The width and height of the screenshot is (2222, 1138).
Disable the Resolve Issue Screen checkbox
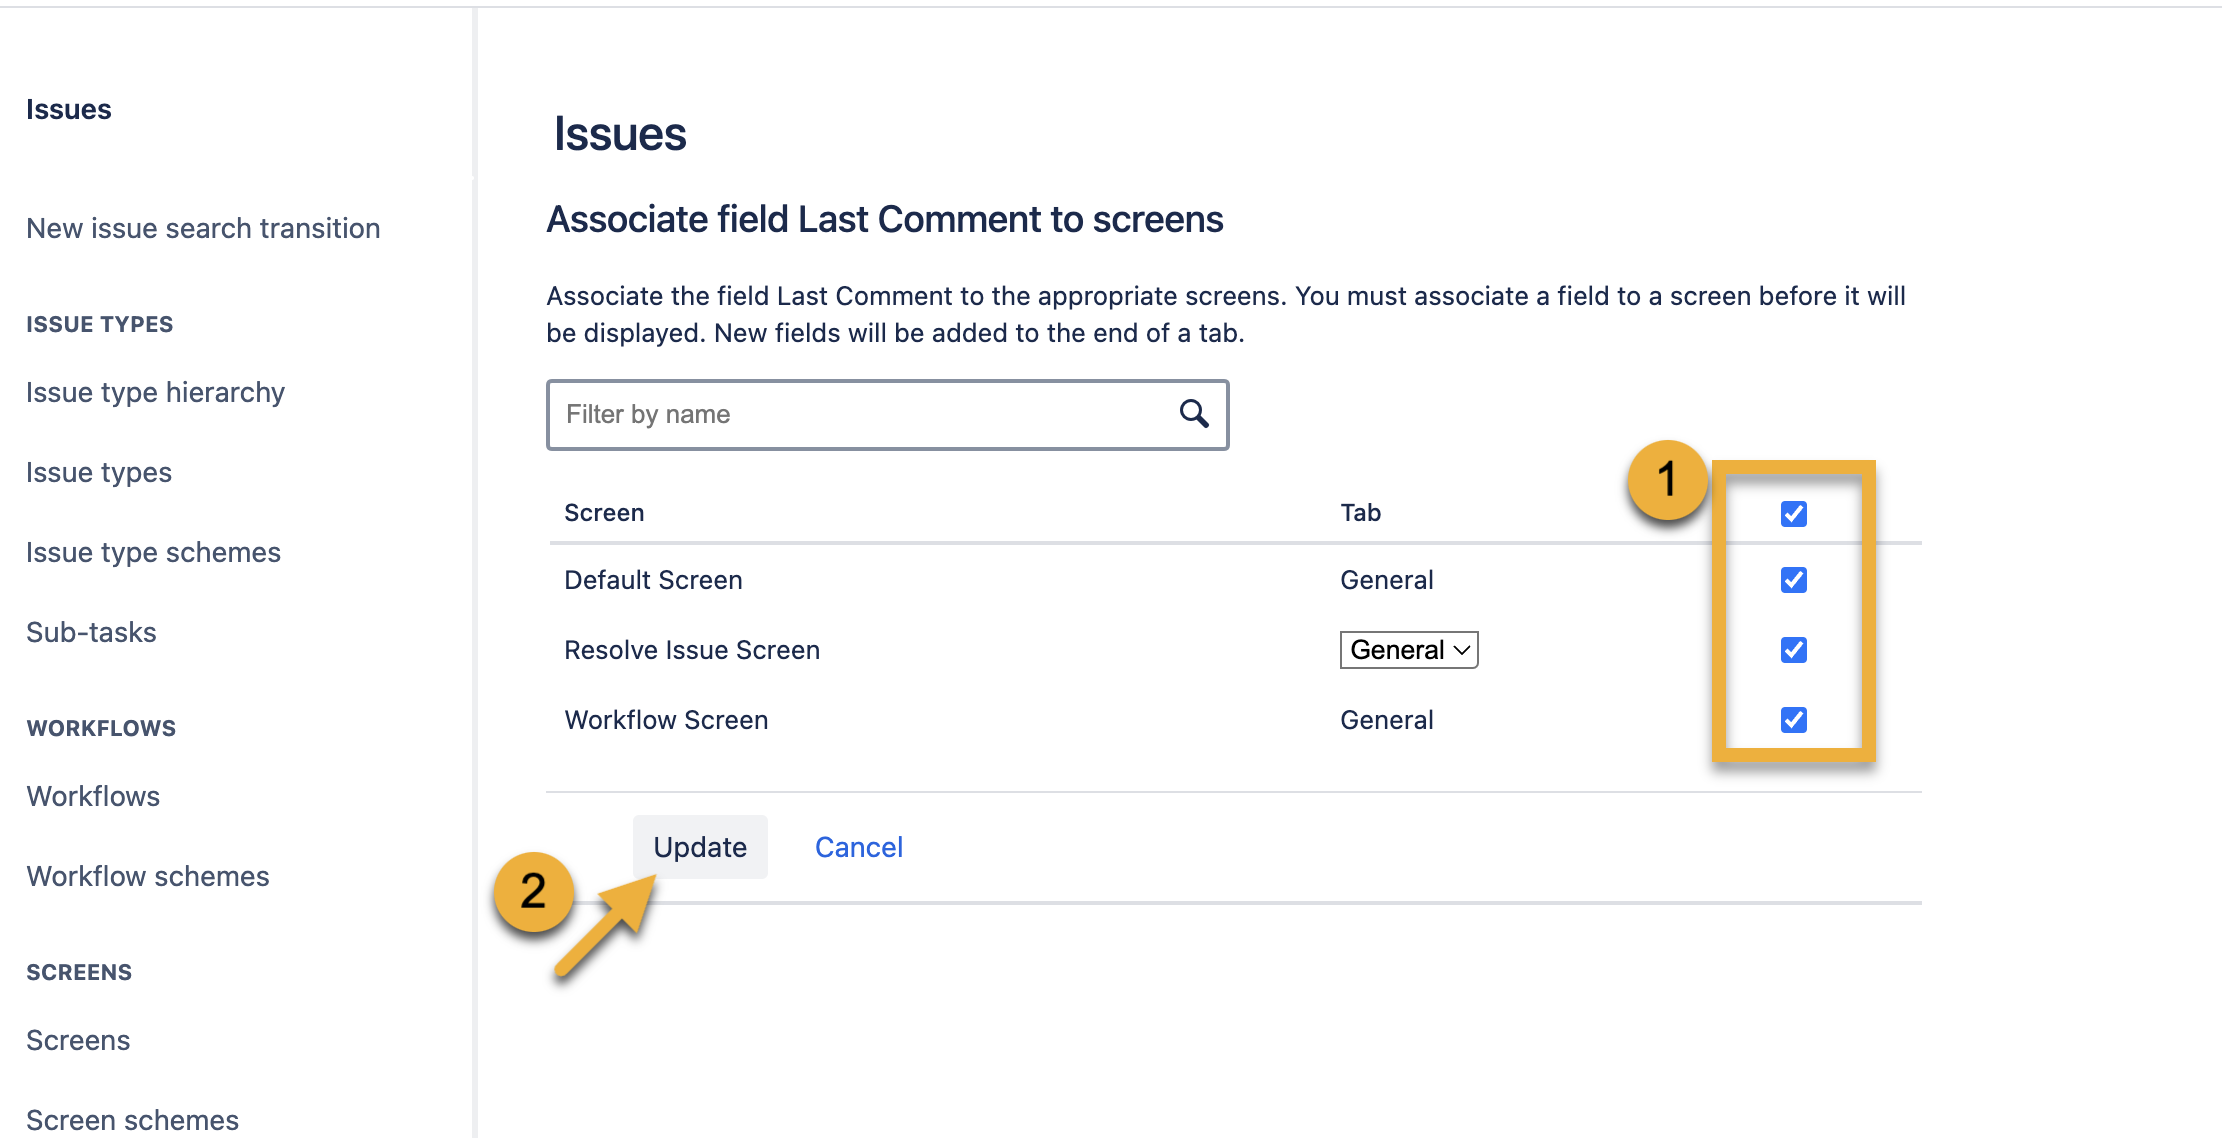(x=1793, y=649)
